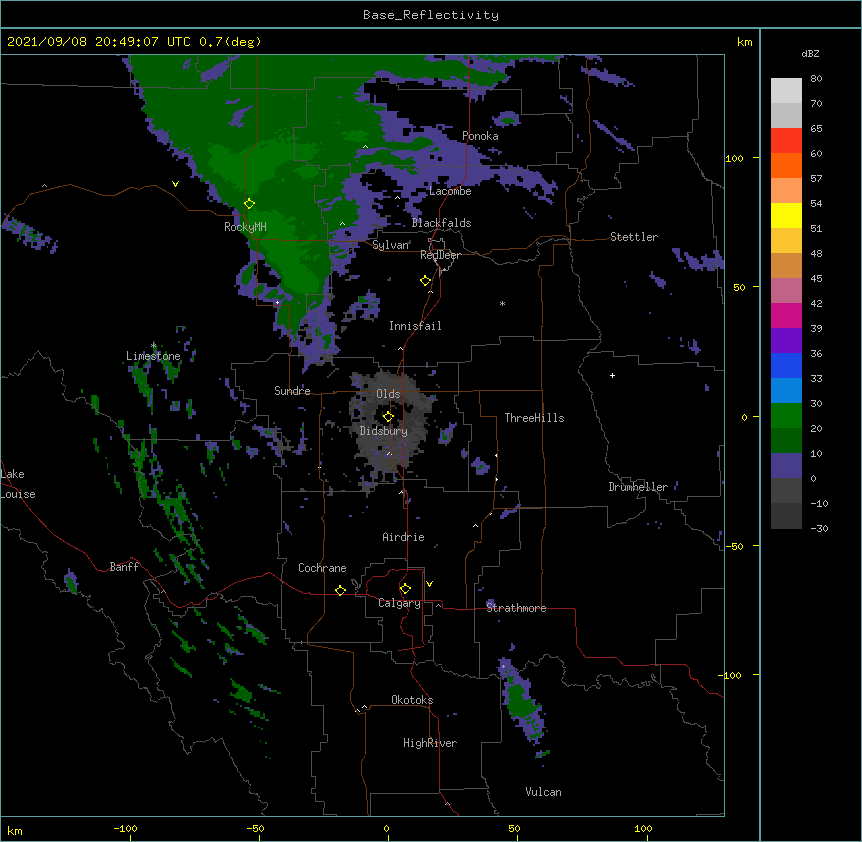Select the yellow diamond marker above Calgary label

[405, 589]
